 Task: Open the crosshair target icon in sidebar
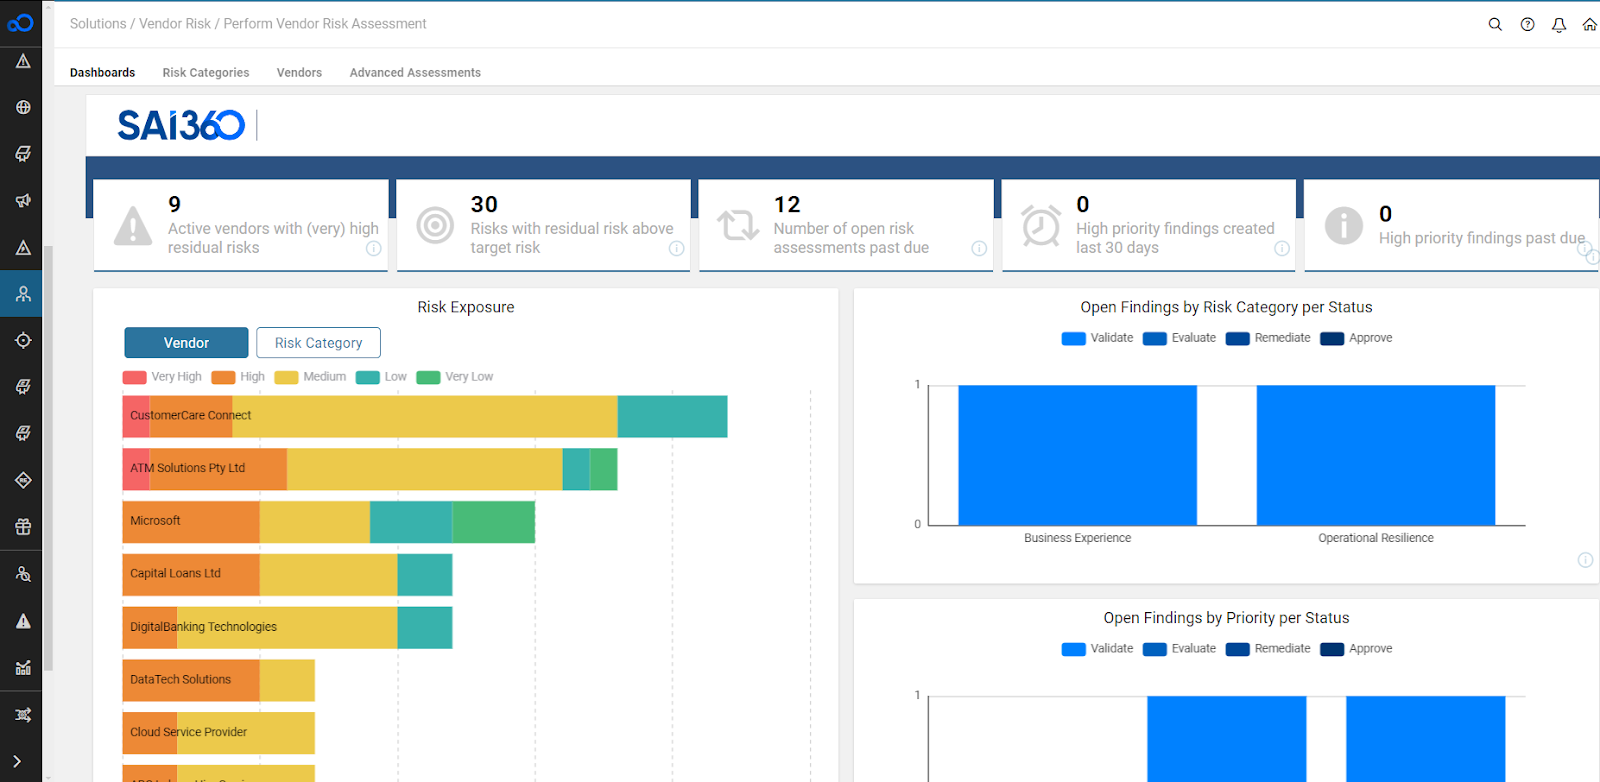pyautogui.click(x=23, y=341)
